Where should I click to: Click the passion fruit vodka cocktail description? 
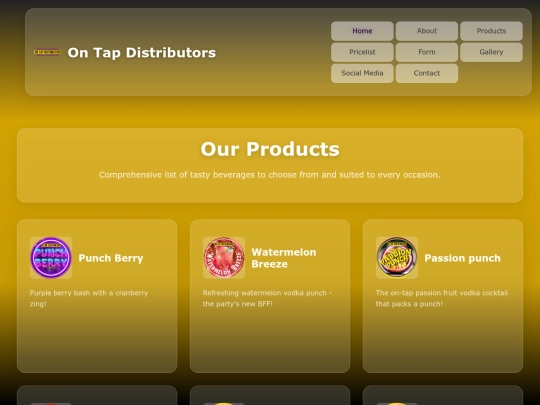pyautogui.click(x=442, y=298)
